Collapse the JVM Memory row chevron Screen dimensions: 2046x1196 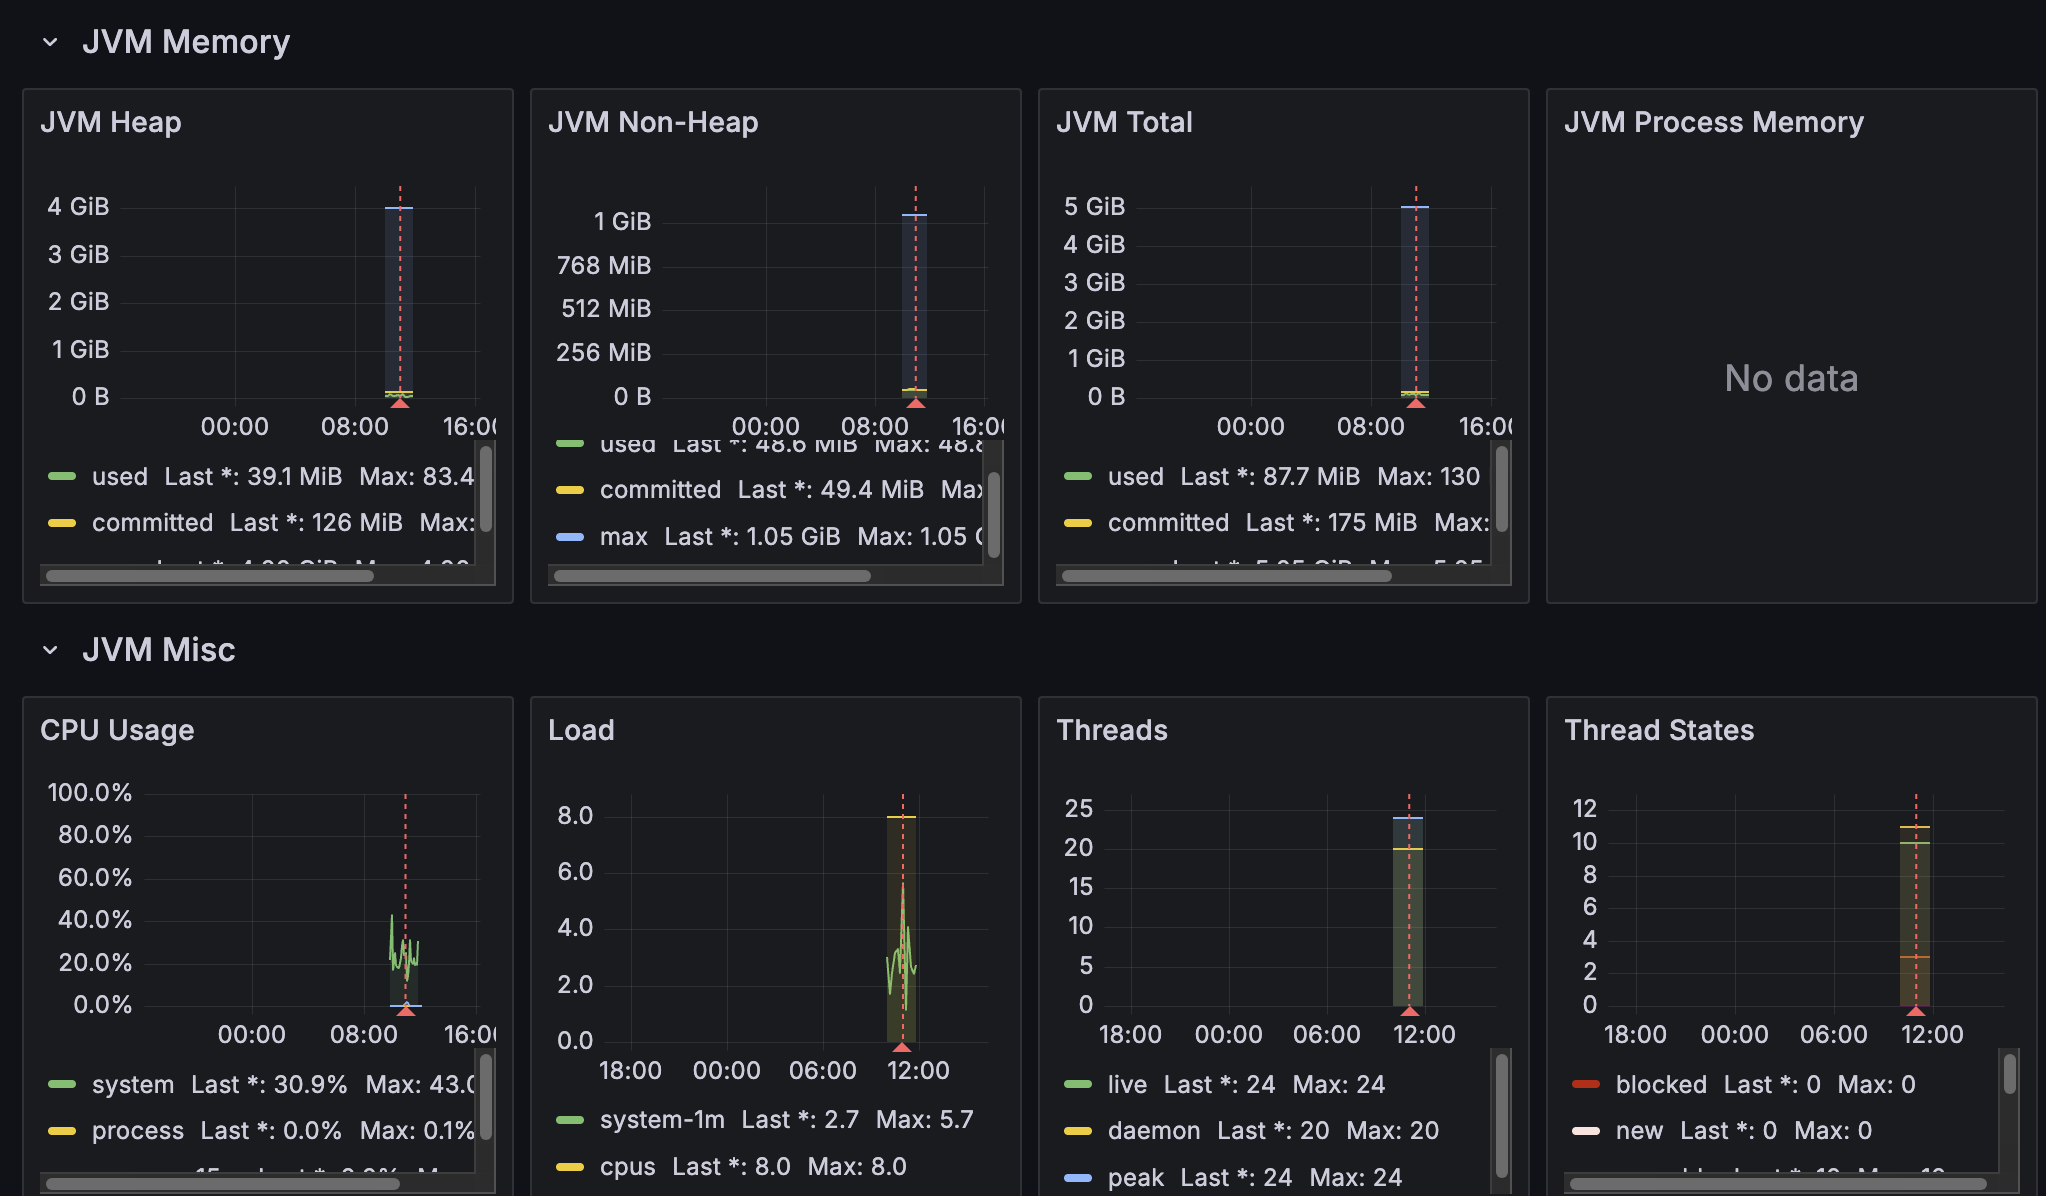(x=50, y=42)
